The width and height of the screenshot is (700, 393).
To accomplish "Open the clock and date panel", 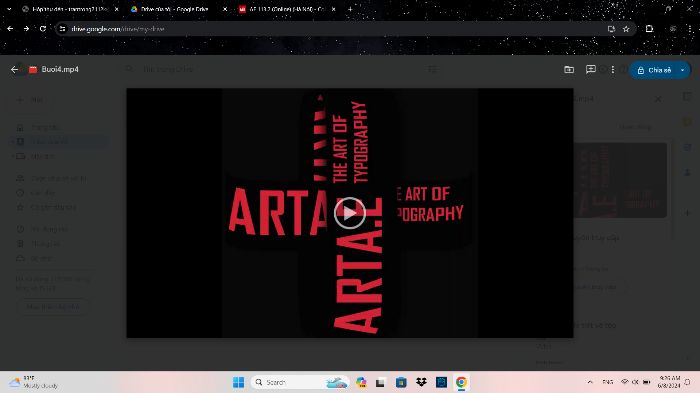I will [x=668, y=382].
